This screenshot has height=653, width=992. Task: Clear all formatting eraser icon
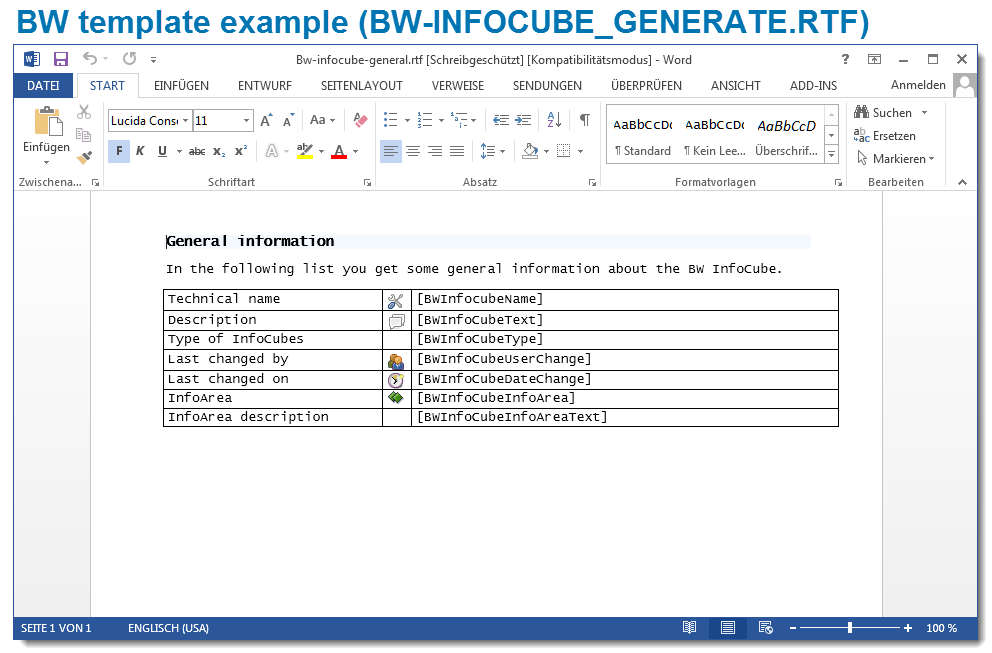(360, 120)
